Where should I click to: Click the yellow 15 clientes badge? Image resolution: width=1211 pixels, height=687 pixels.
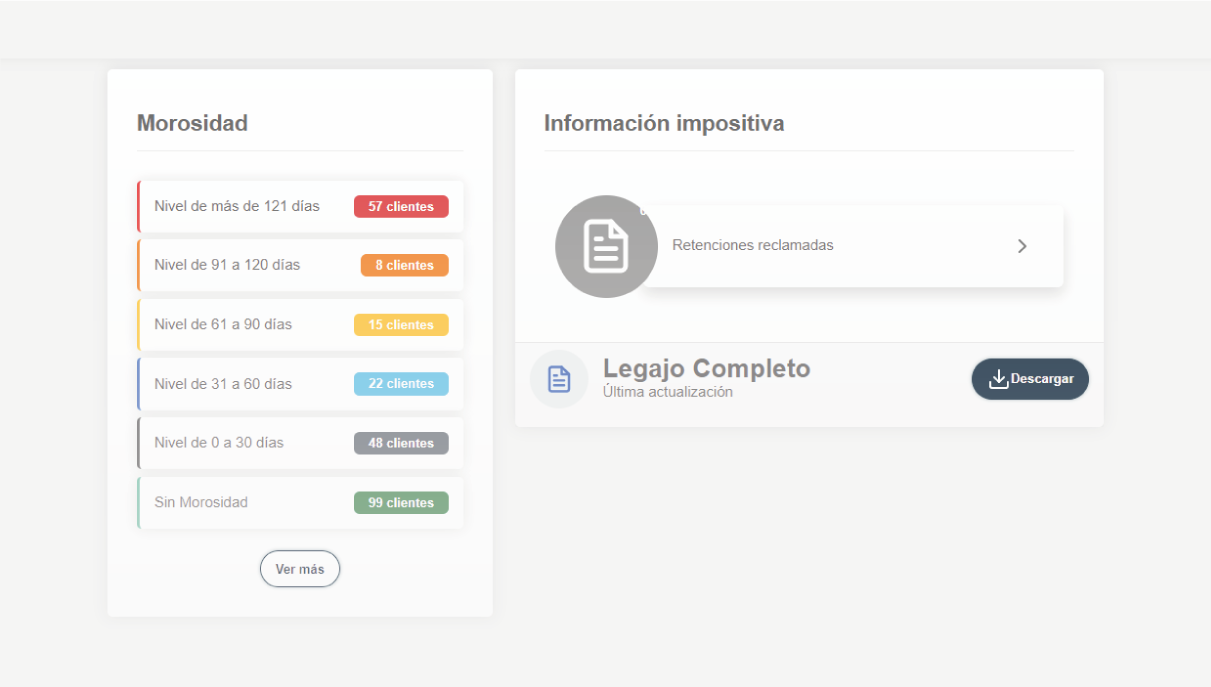tap(401, 325)
